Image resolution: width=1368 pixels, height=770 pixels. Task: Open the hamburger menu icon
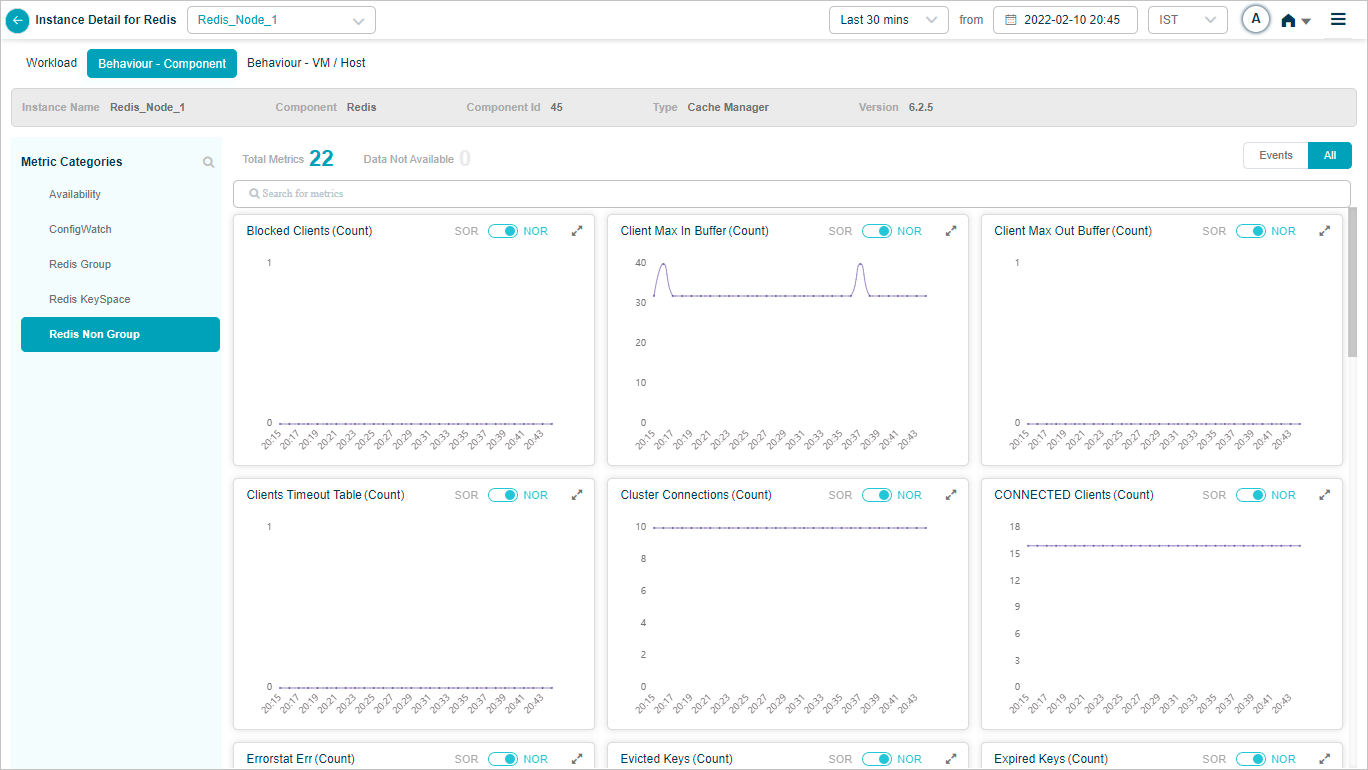tap(1338, 20)
